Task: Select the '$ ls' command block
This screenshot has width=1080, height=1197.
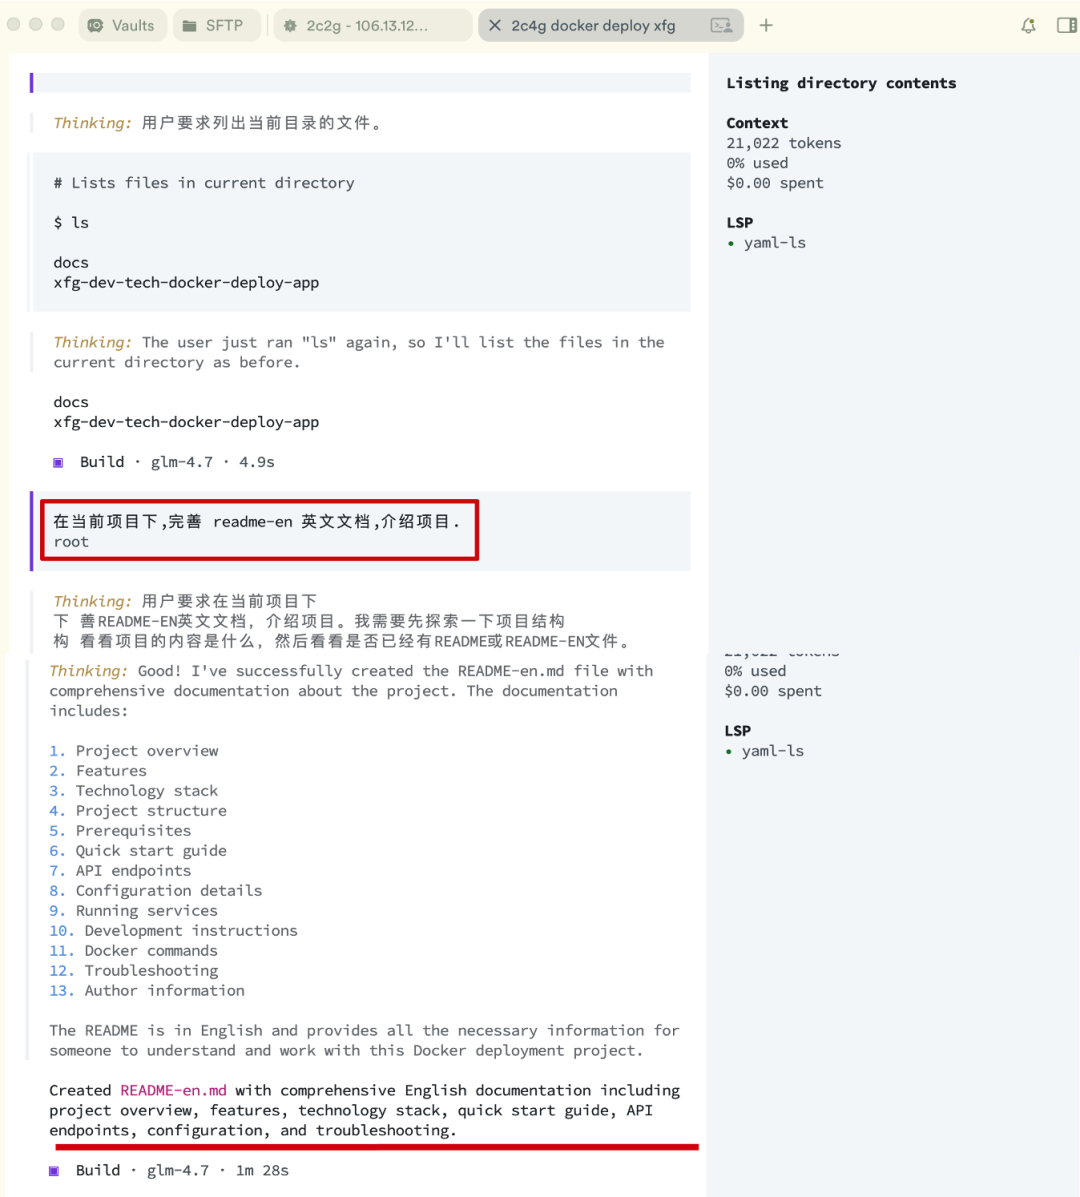Action: pyautogui.click(x=71, y=223)
